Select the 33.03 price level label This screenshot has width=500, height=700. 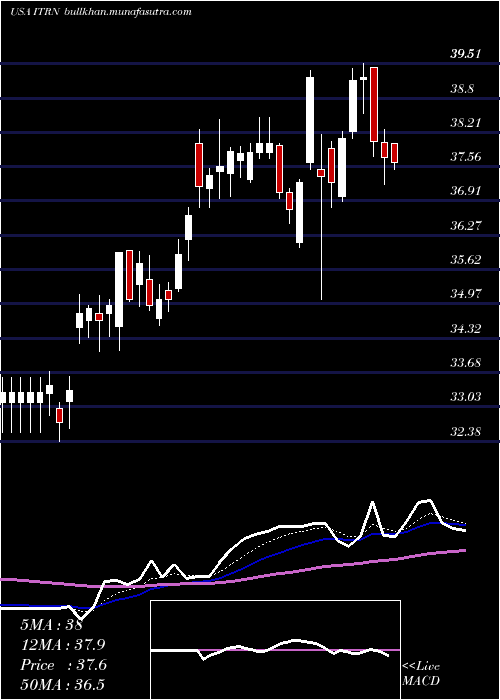[465, 396]
